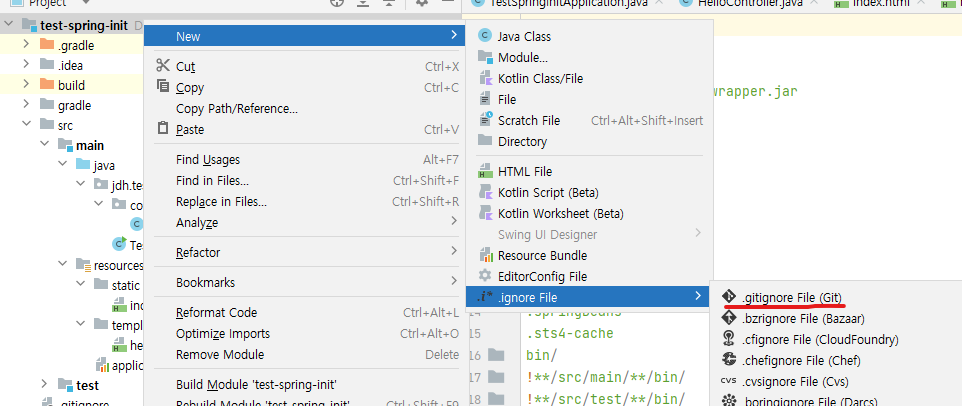
Task: Click the Scratch File icon
Action: pos(485,120)
